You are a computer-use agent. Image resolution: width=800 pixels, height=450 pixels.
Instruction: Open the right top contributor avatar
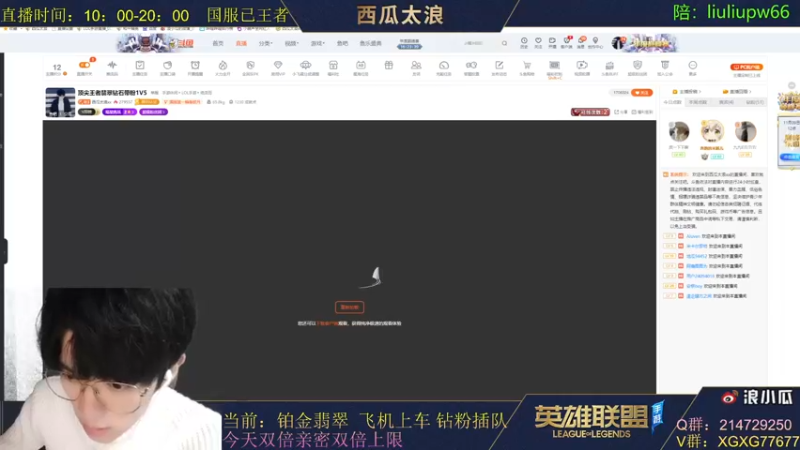tap(745, 132)
